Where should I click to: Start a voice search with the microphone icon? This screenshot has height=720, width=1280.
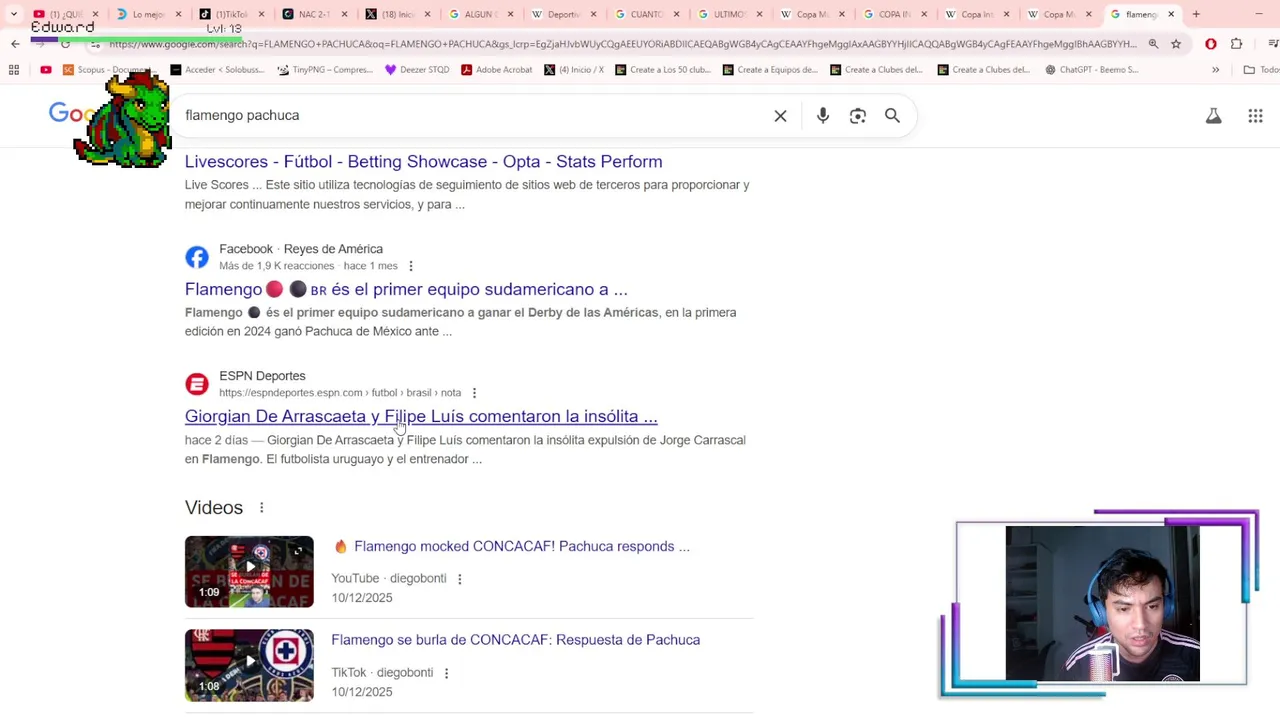pos(823,116)
